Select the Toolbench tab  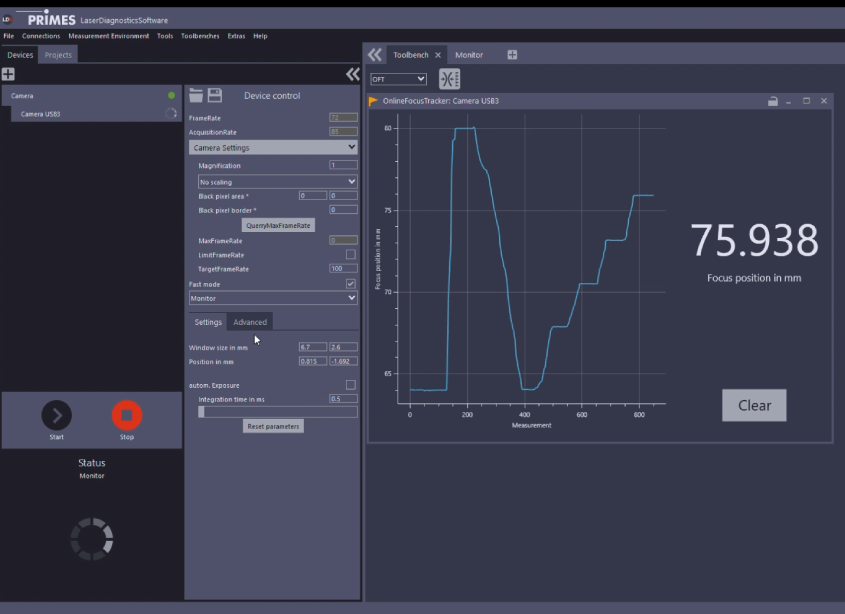411,55
